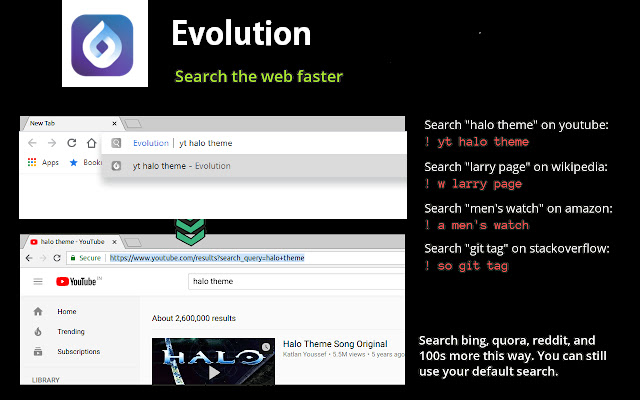Select the 'yt halo theme - Evolution' suggestion
This screenshot has width=640, height=400.
pyautogui.click(x=254, y=166)
